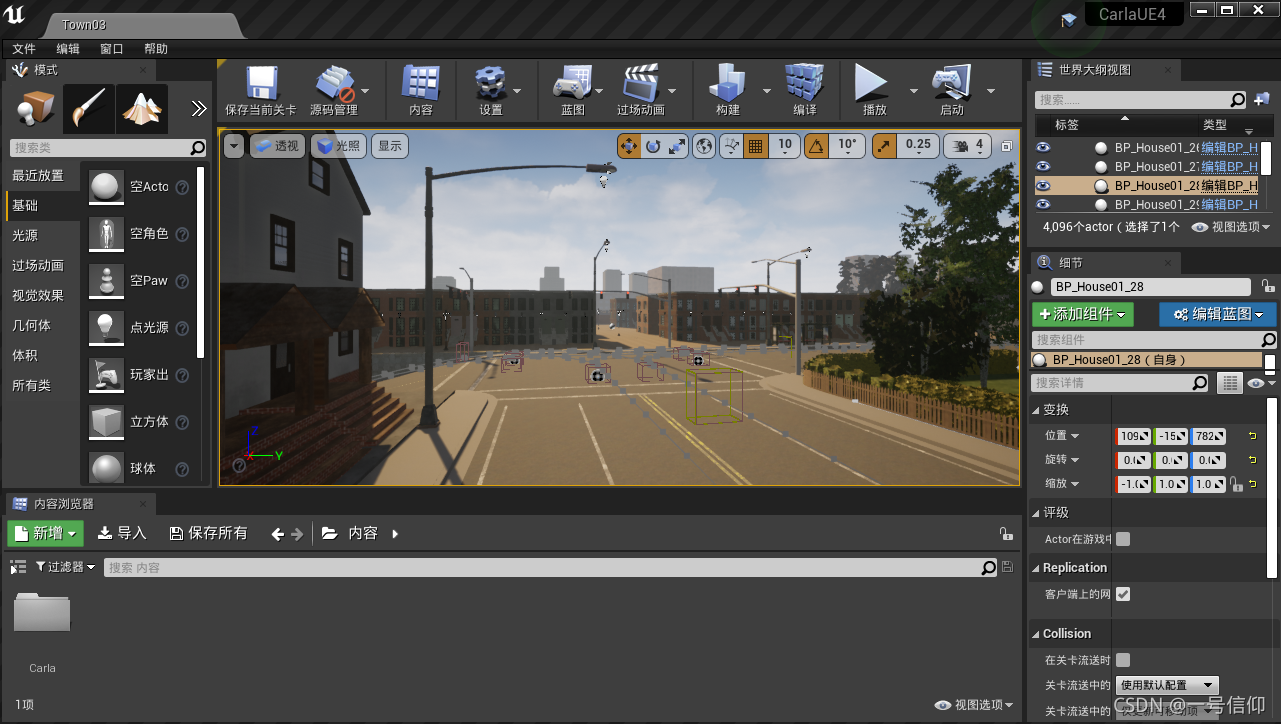Open viewport options dropdown arrow
The width and height of the screenshot is (1281, 724).
(233, 146)
